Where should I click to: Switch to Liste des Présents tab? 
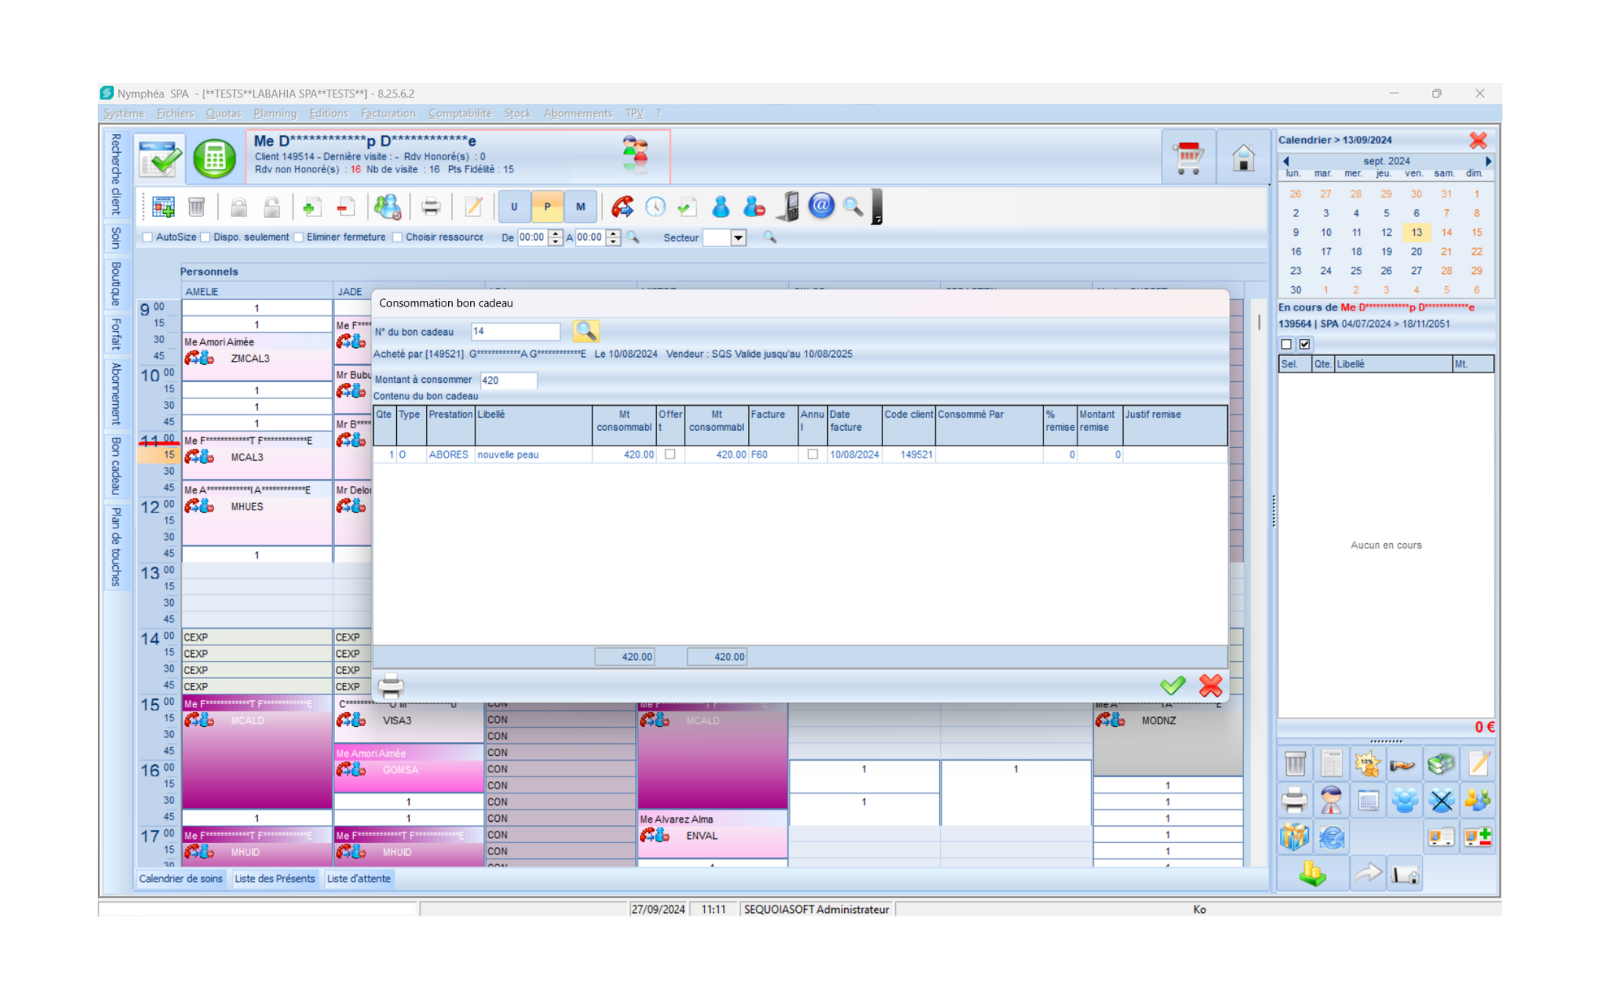pos(275,879)
